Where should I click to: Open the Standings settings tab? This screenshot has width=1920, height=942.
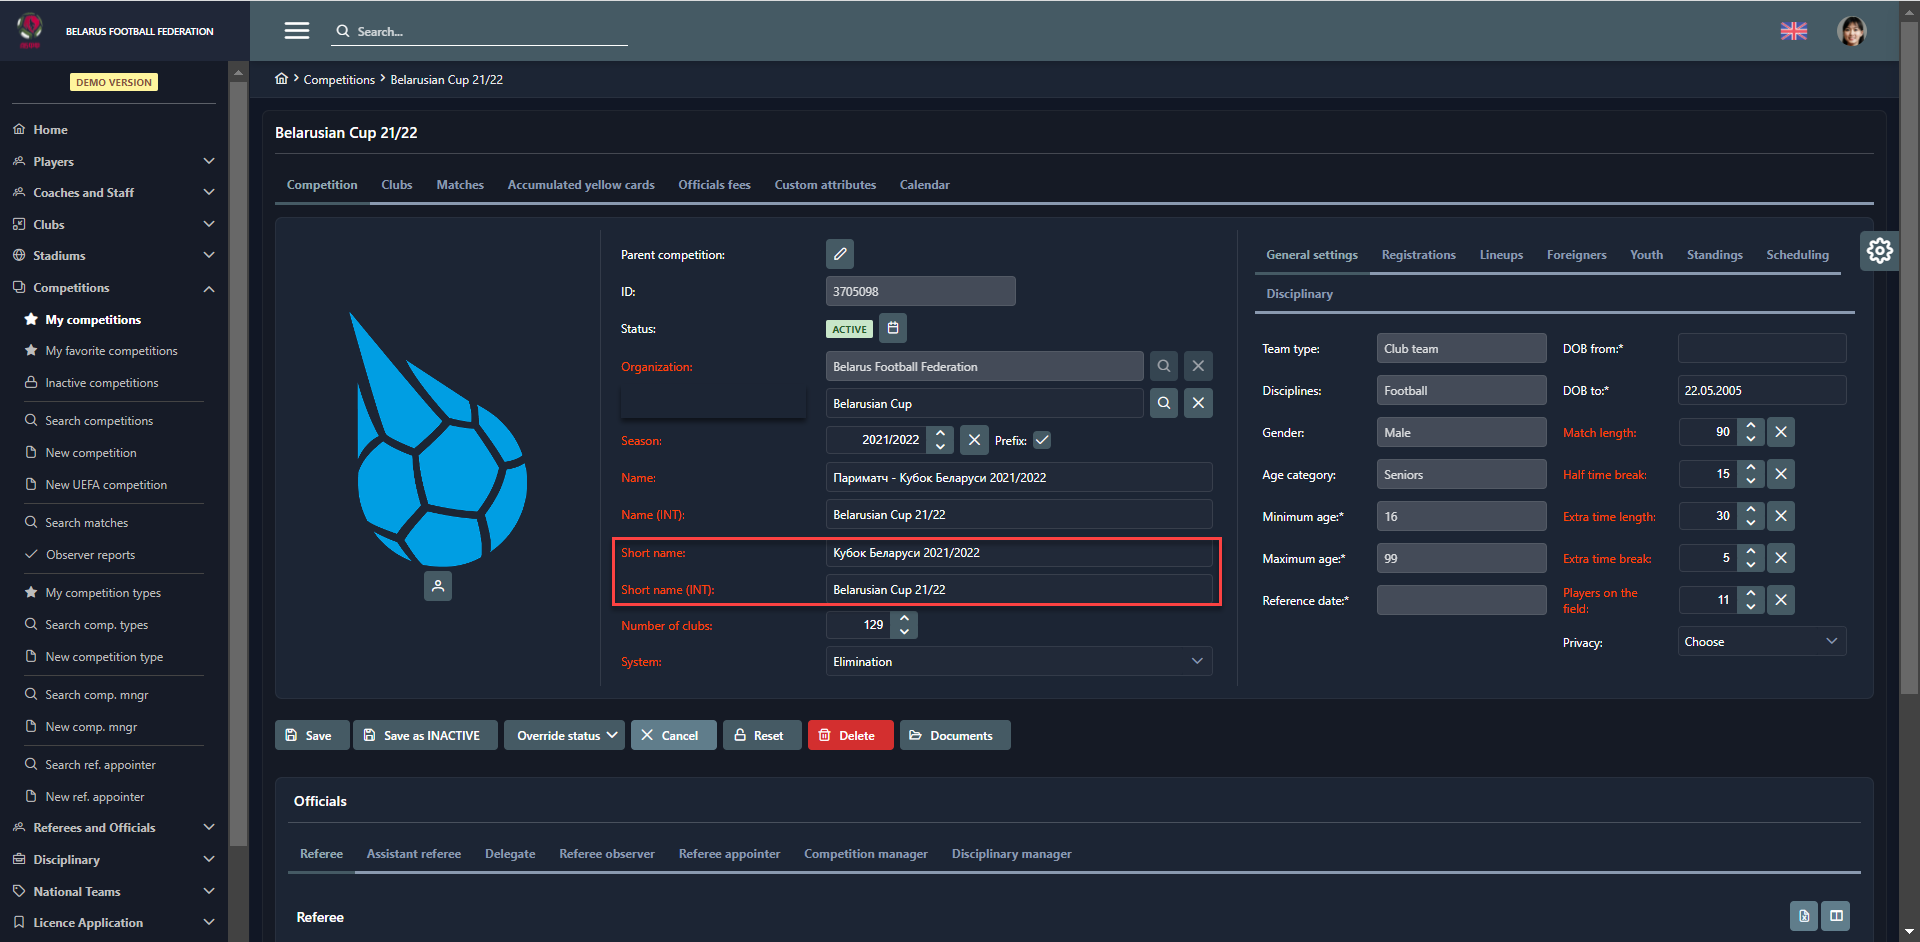point(1714,255)
